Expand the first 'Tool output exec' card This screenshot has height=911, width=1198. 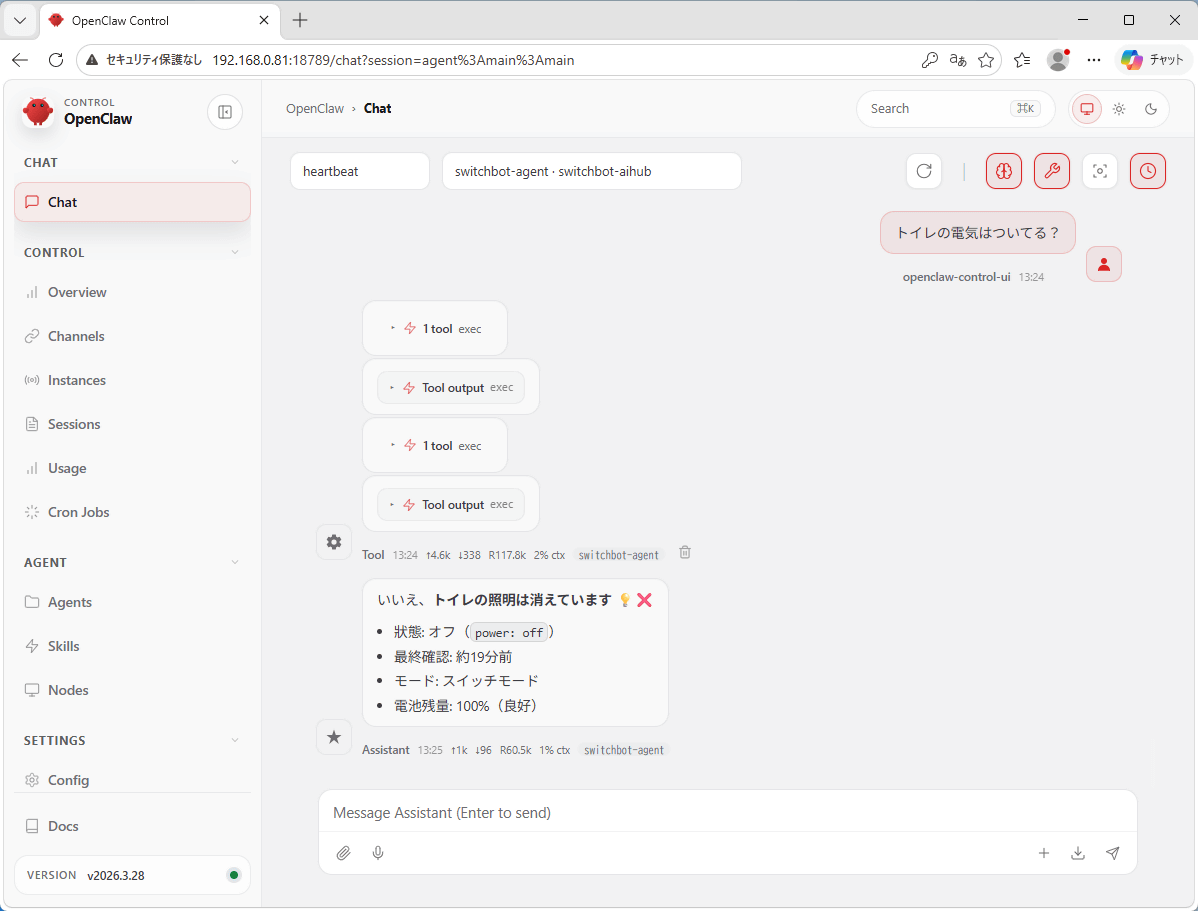coord(451,387)
